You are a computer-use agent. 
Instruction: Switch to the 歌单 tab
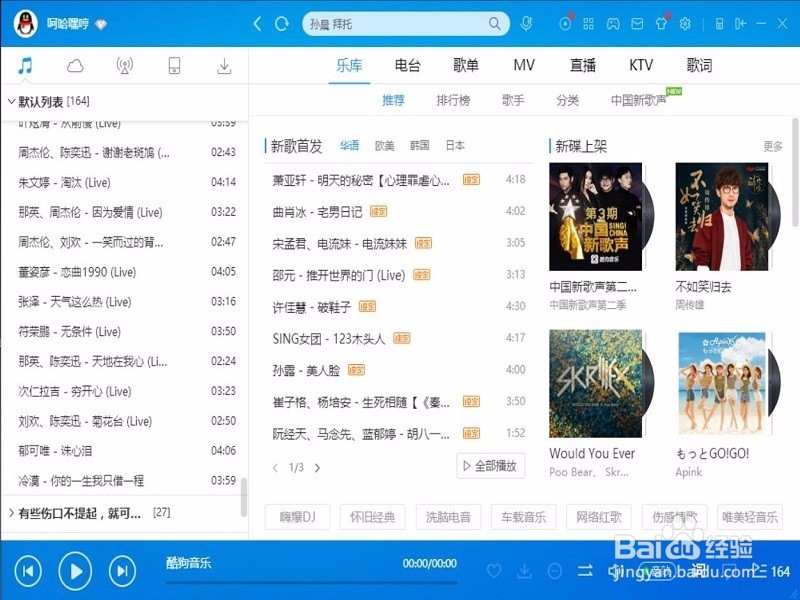tap(466, 65)
